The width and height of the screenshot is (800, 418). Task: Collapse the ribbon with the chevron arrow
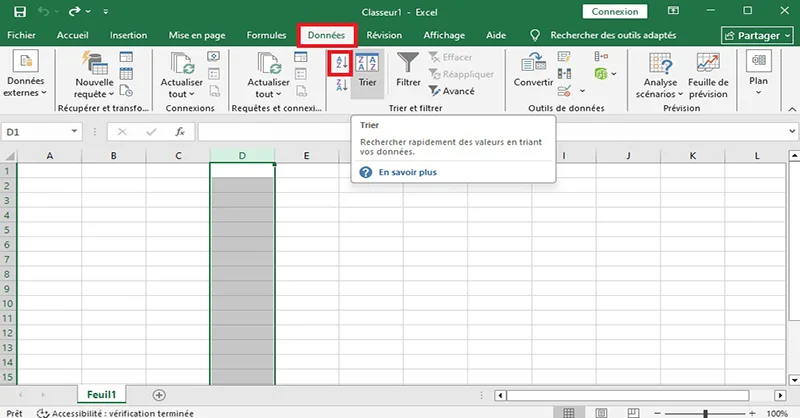pos(792,109)
